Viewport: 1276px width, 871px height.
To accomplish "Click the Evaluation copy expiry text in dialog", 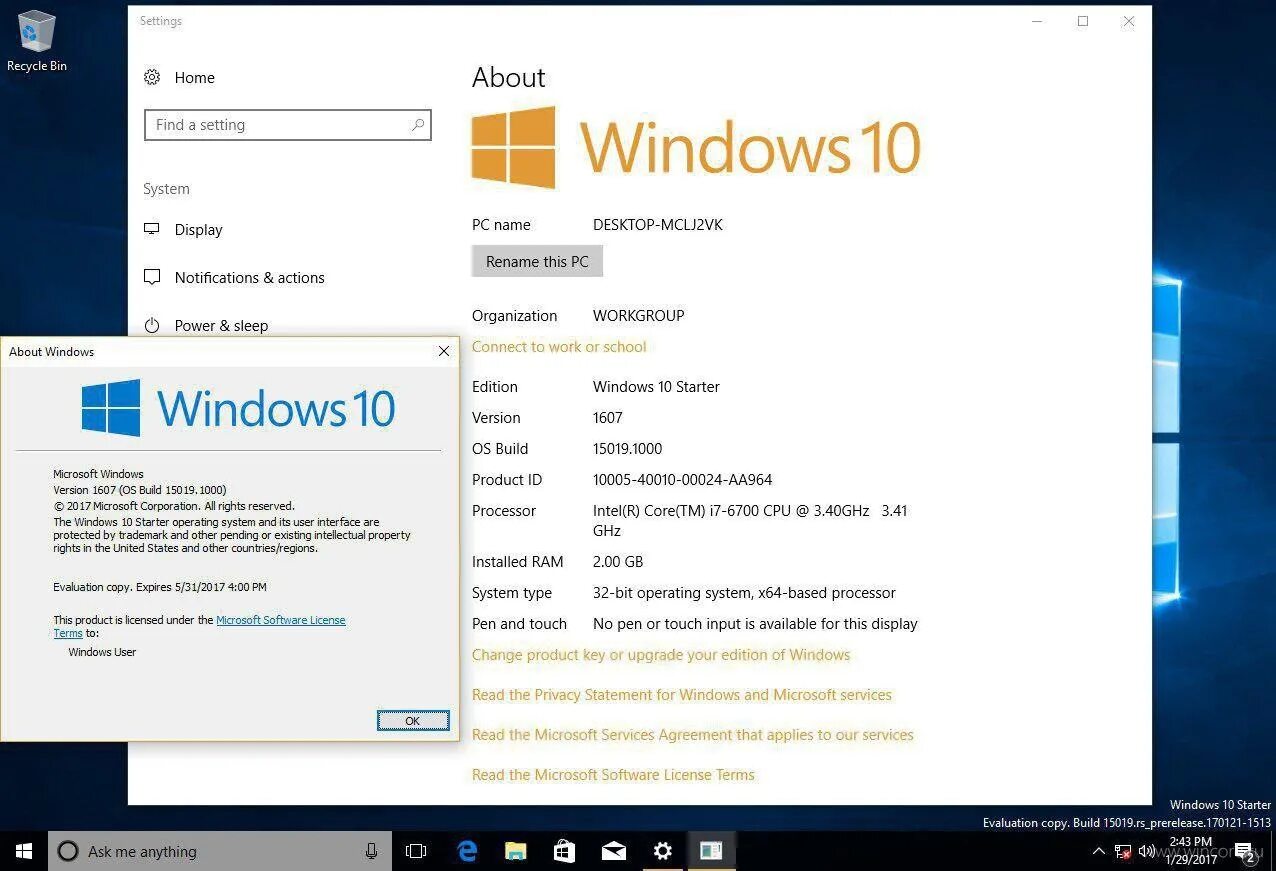I will tap(160, 587).
